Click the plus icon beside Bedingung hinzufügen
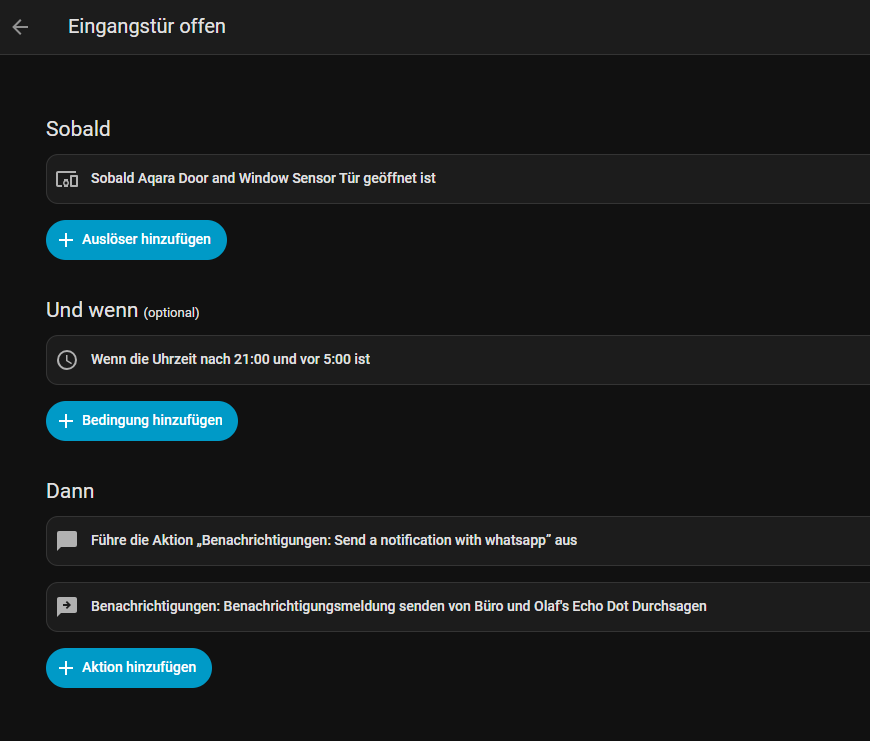This screenshot has width=870, height=741. (66, 421)
